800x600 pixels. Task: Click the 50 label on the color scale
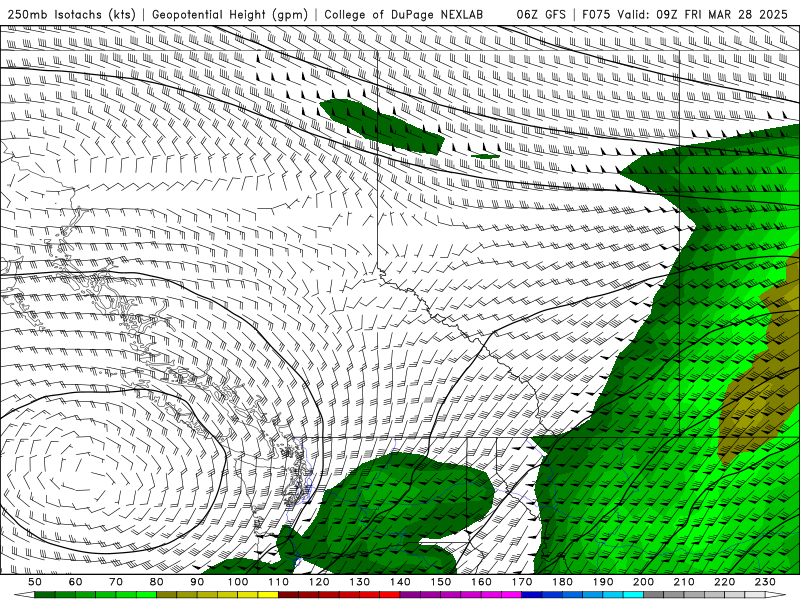coord(35,582)
